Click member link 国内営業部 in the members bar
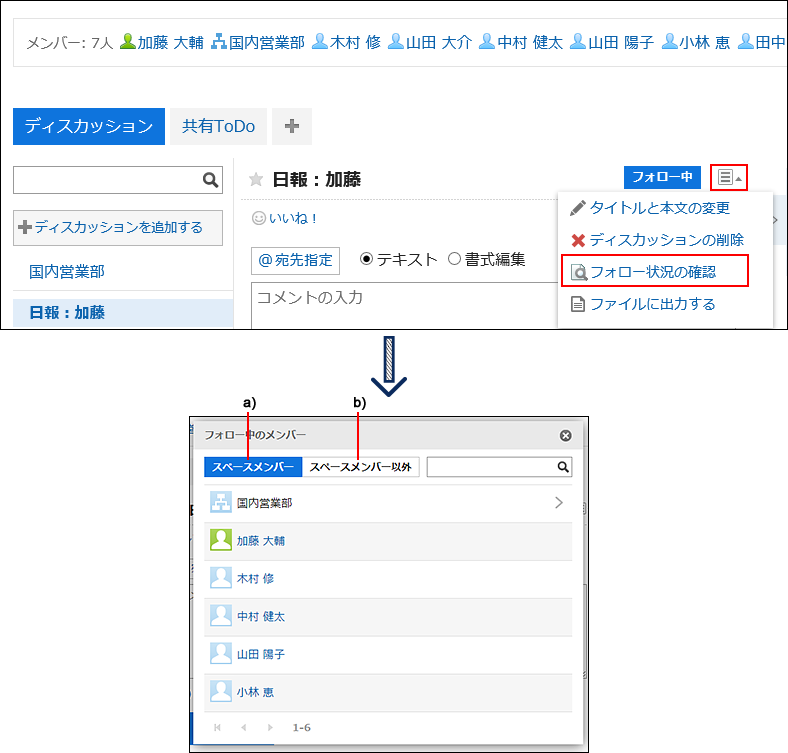This screenshot has width=788, height=753. (x=266, y=42)
